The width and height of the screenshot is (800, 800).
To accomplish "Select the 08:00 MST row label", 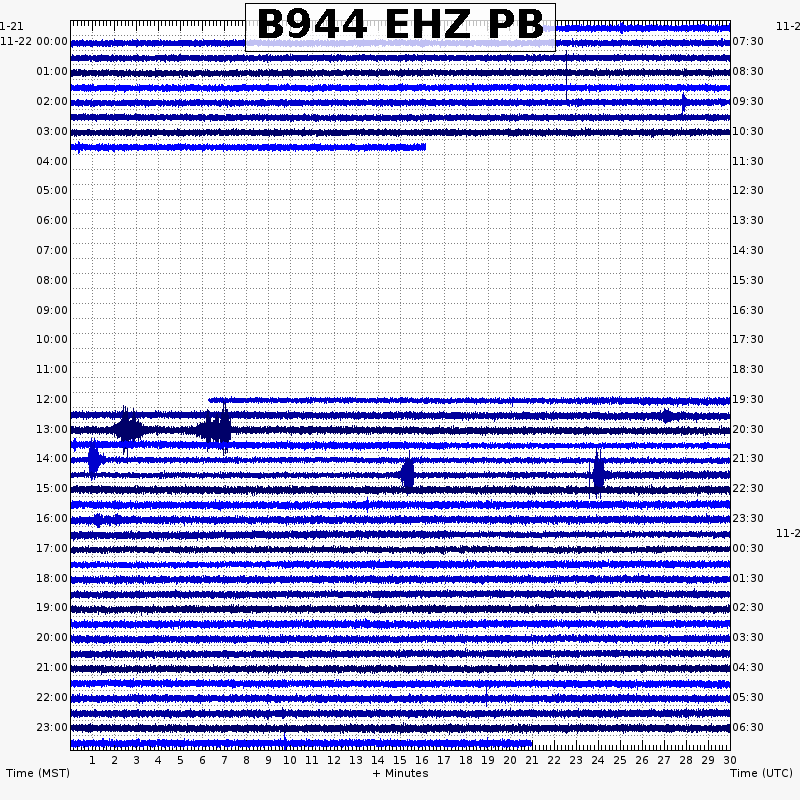I will pos(52,281).
